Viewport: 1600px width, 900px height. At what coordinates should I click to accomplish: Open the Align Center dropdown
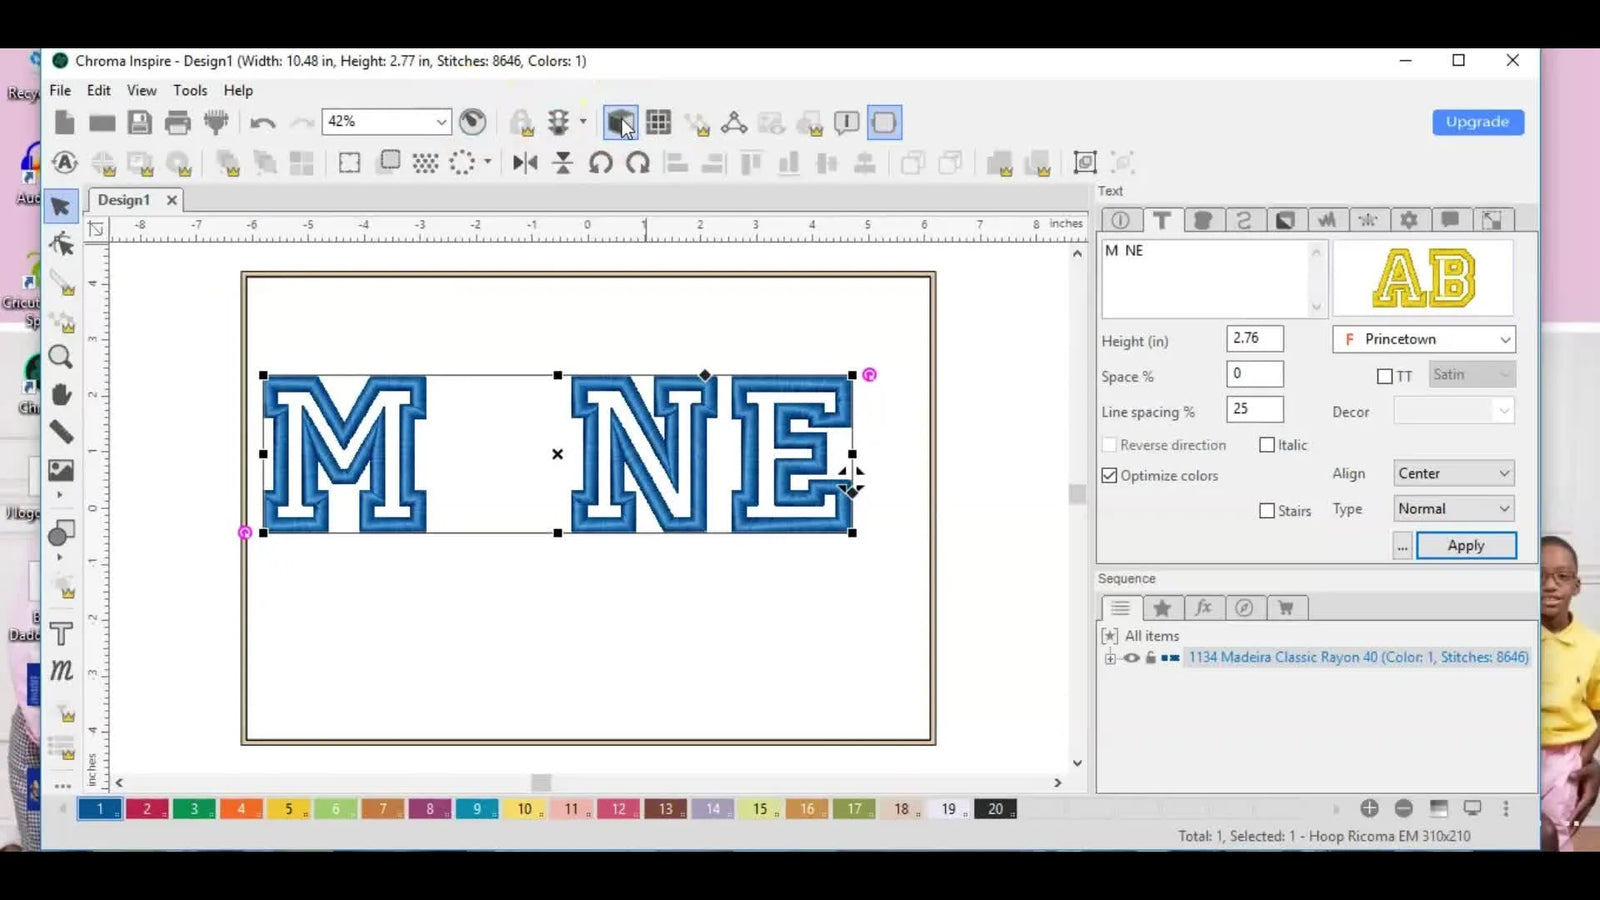click(1453, 472)
